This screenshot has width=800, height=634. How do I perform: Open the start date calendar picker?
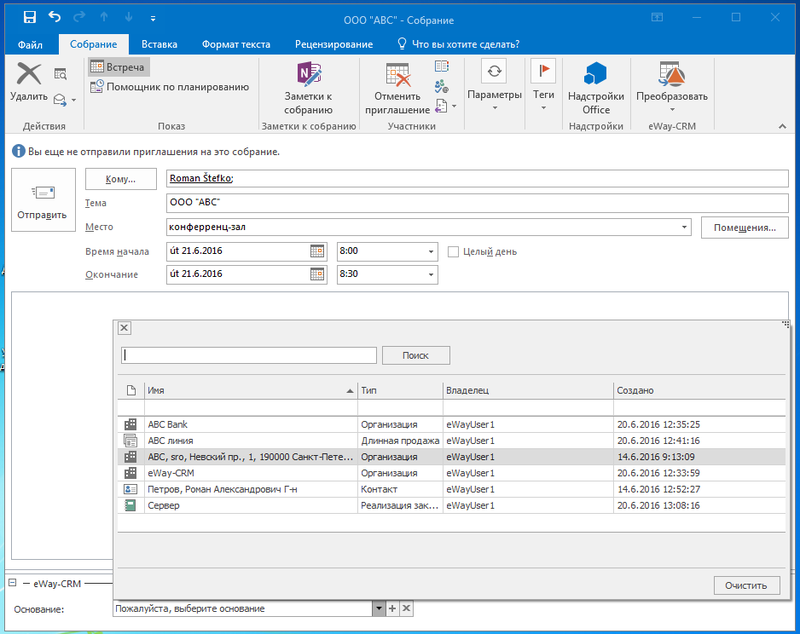(317, 251)
